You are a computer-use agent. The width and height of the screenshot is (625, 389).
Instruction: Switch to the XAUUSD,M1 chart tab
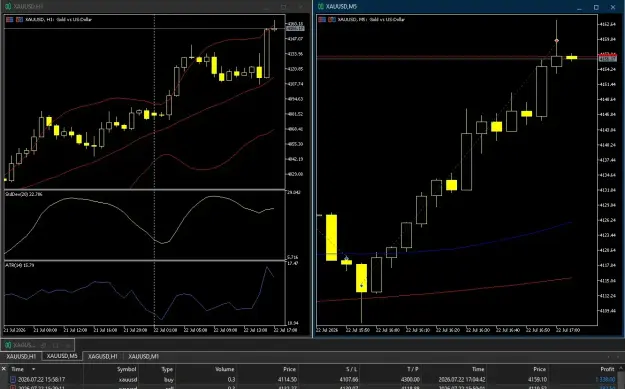click(143, 356)
